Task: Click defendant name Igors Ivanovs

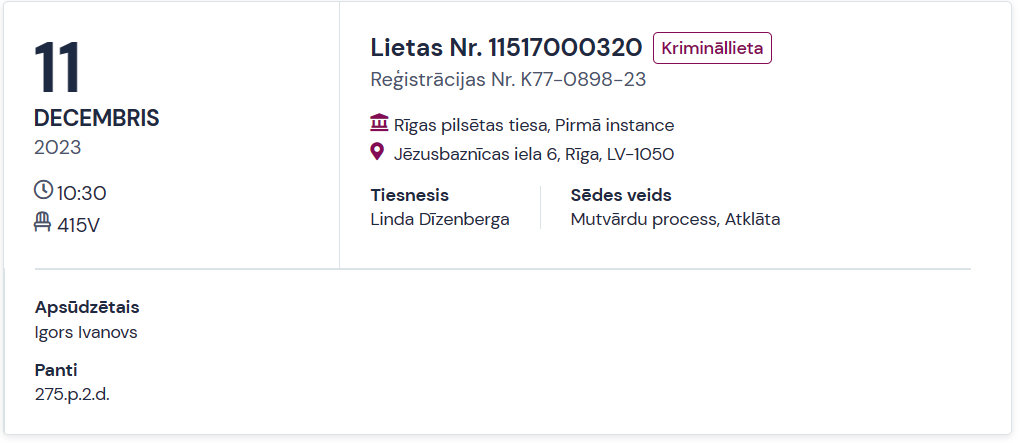Action: pos(86,333)
